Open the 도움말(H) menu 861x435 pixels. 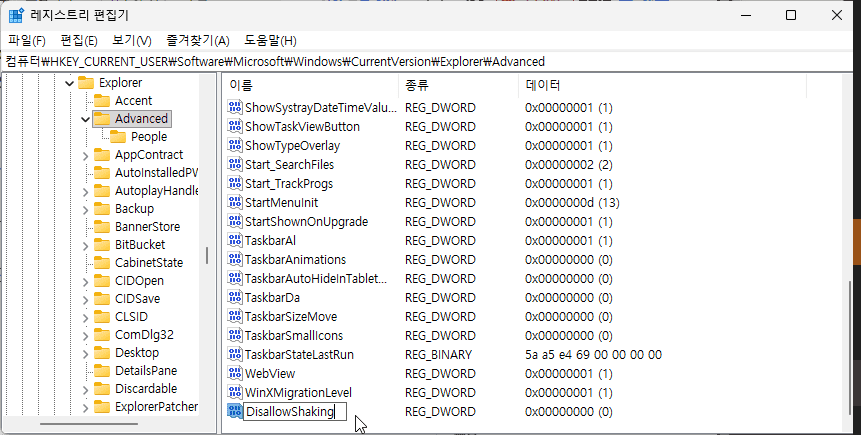270,41
